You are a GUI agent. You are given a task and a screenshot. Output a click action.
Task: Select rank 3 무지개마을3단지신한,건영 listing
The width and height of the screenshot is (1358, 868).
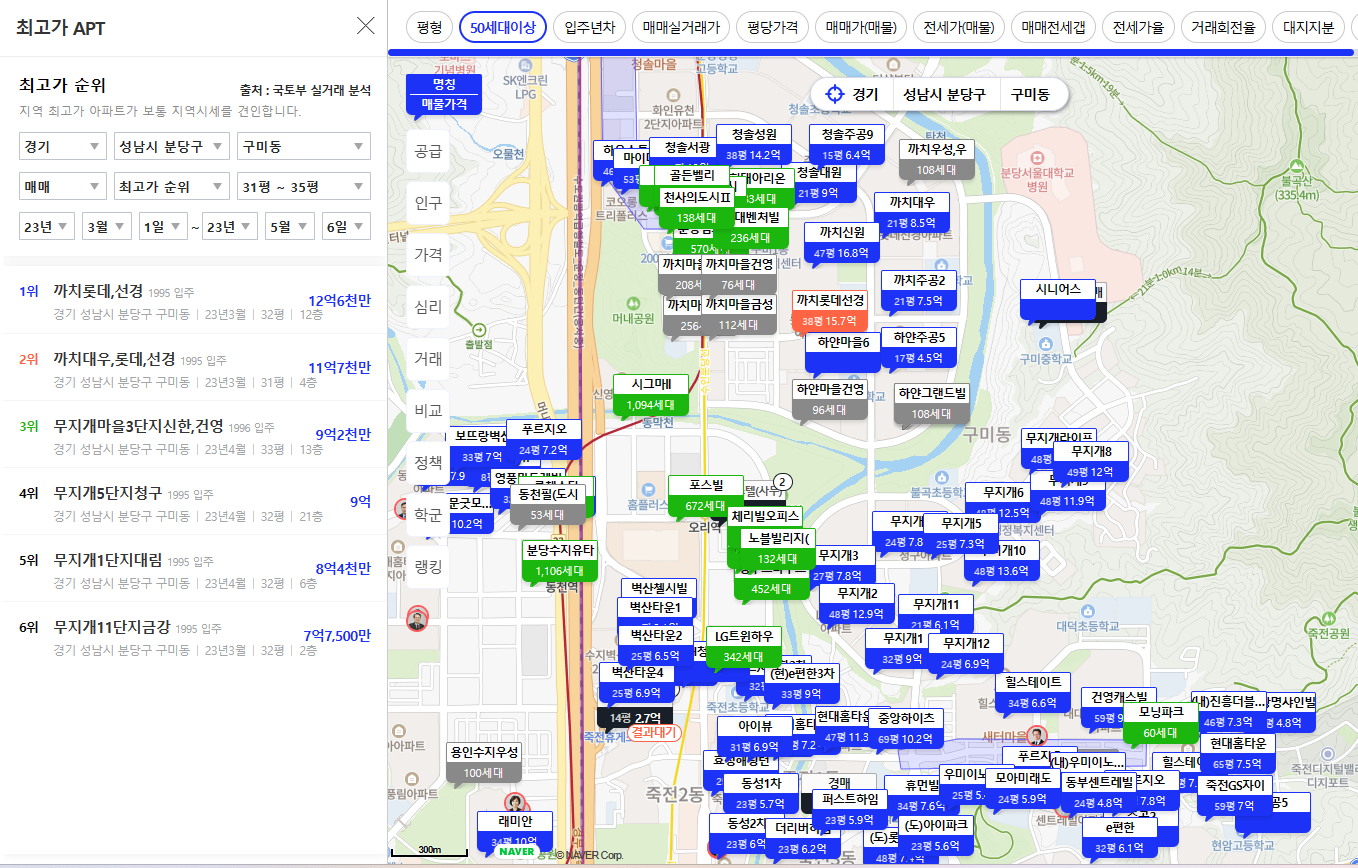(195, 434)
